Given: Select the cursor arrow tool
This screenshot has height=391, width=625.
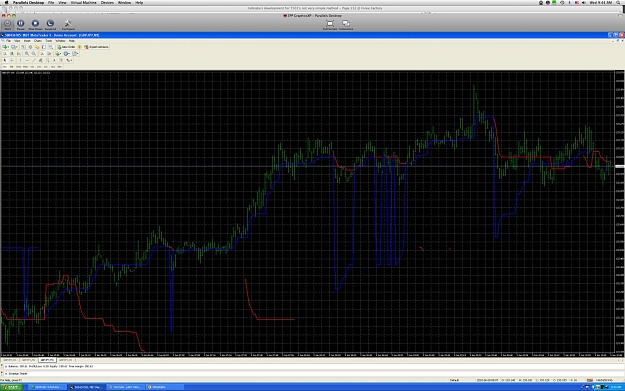Looking at the screenshot, I should pos(5,61).
